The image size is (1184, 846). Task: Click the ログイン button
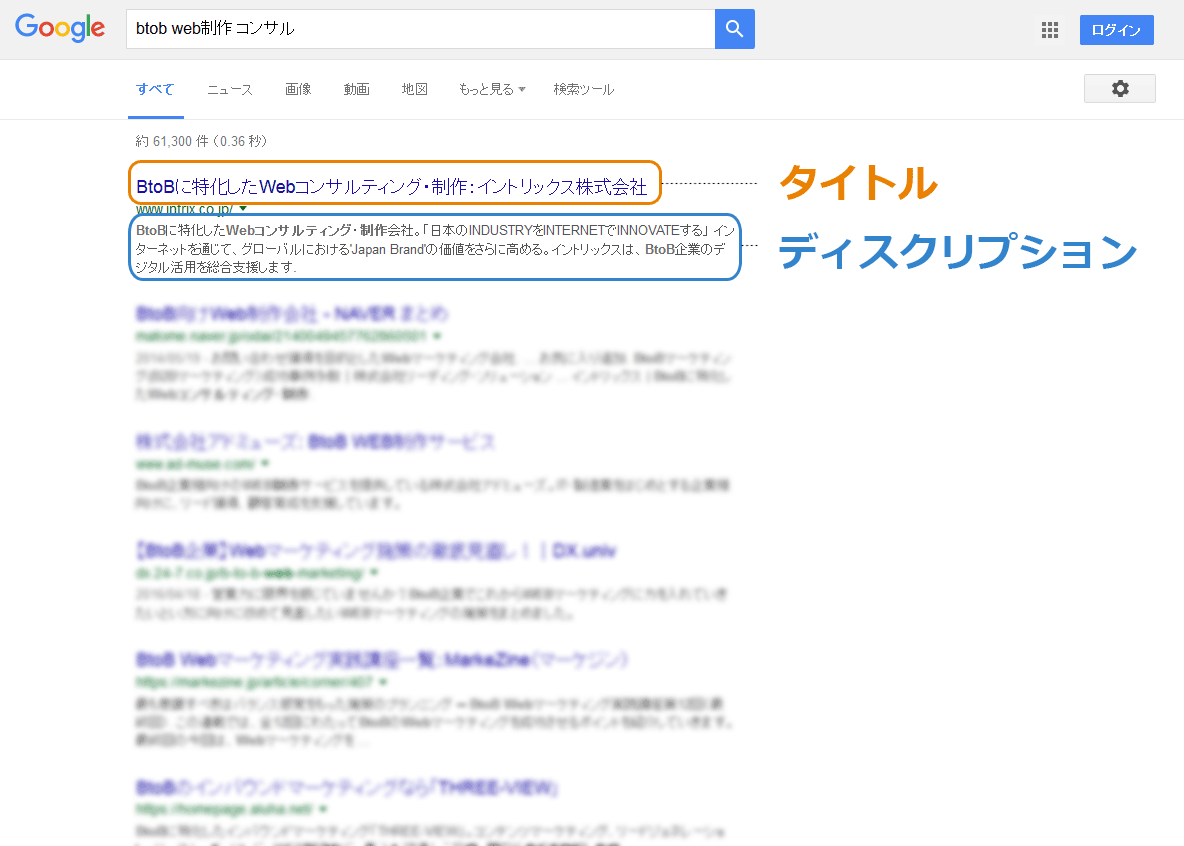click(x=1116, y=30)
